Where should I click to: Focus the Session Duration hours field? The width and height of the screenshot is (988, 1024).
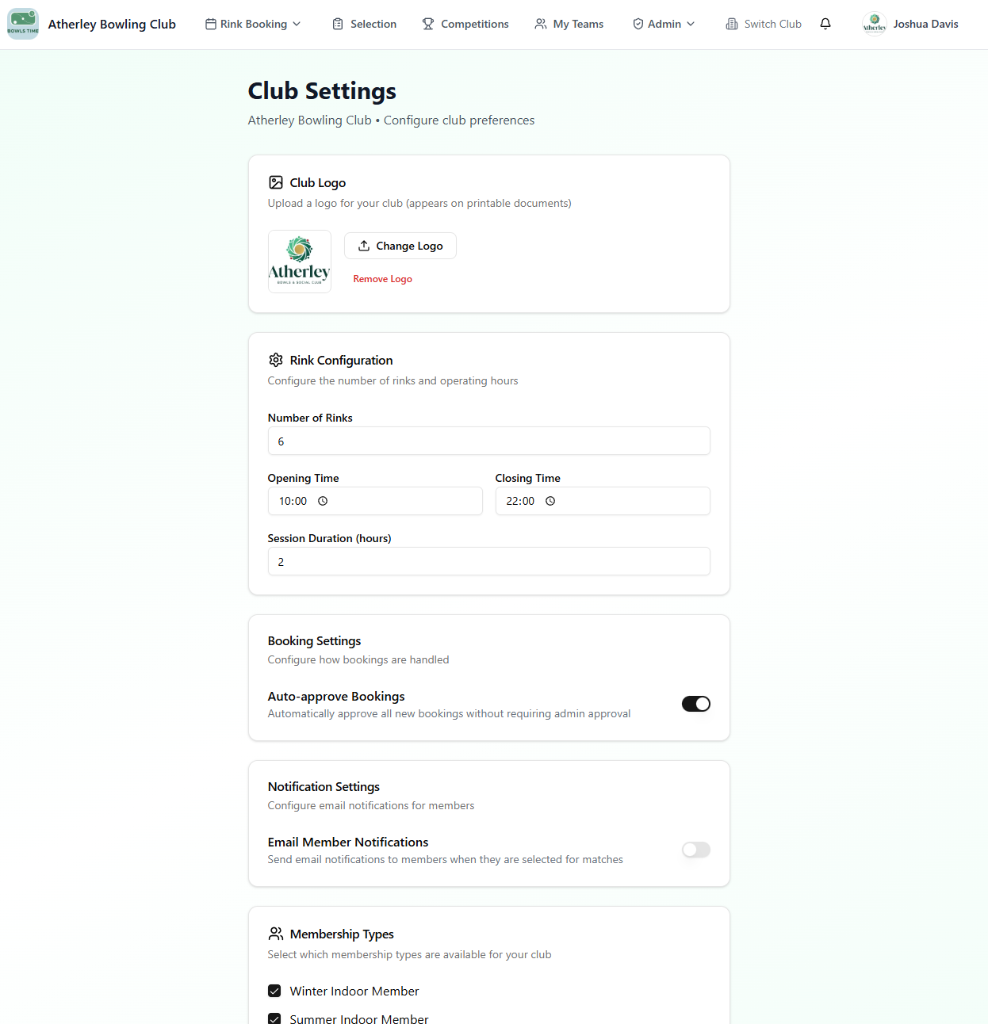click(x=489, y=562)
